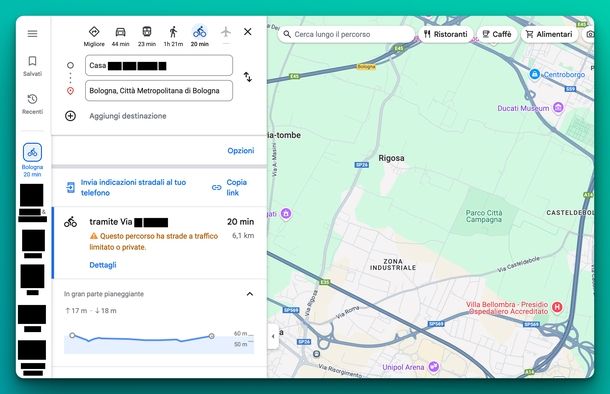Viewport: 610px width, 394px height.
Task: Click the red destination pin icon
Action: (70, 91)
